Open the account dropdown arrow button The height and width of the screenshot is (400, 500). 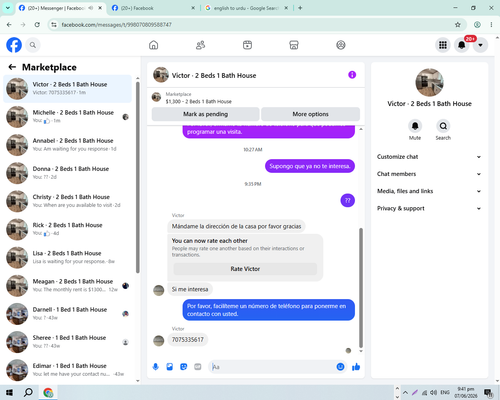coord(480,45)
